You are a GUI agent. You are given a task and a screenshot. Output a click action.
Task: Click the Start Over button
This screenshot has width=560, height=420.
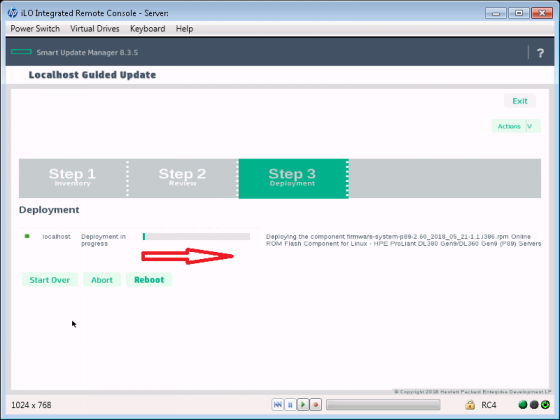(x=50, y=280)
